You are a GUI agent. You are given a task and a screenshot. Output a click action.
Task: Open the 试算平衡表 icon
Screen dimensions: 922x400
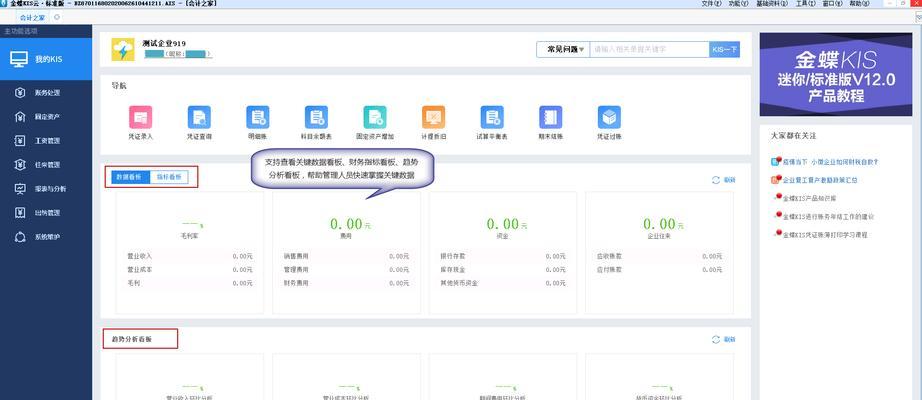pos(492,118)
